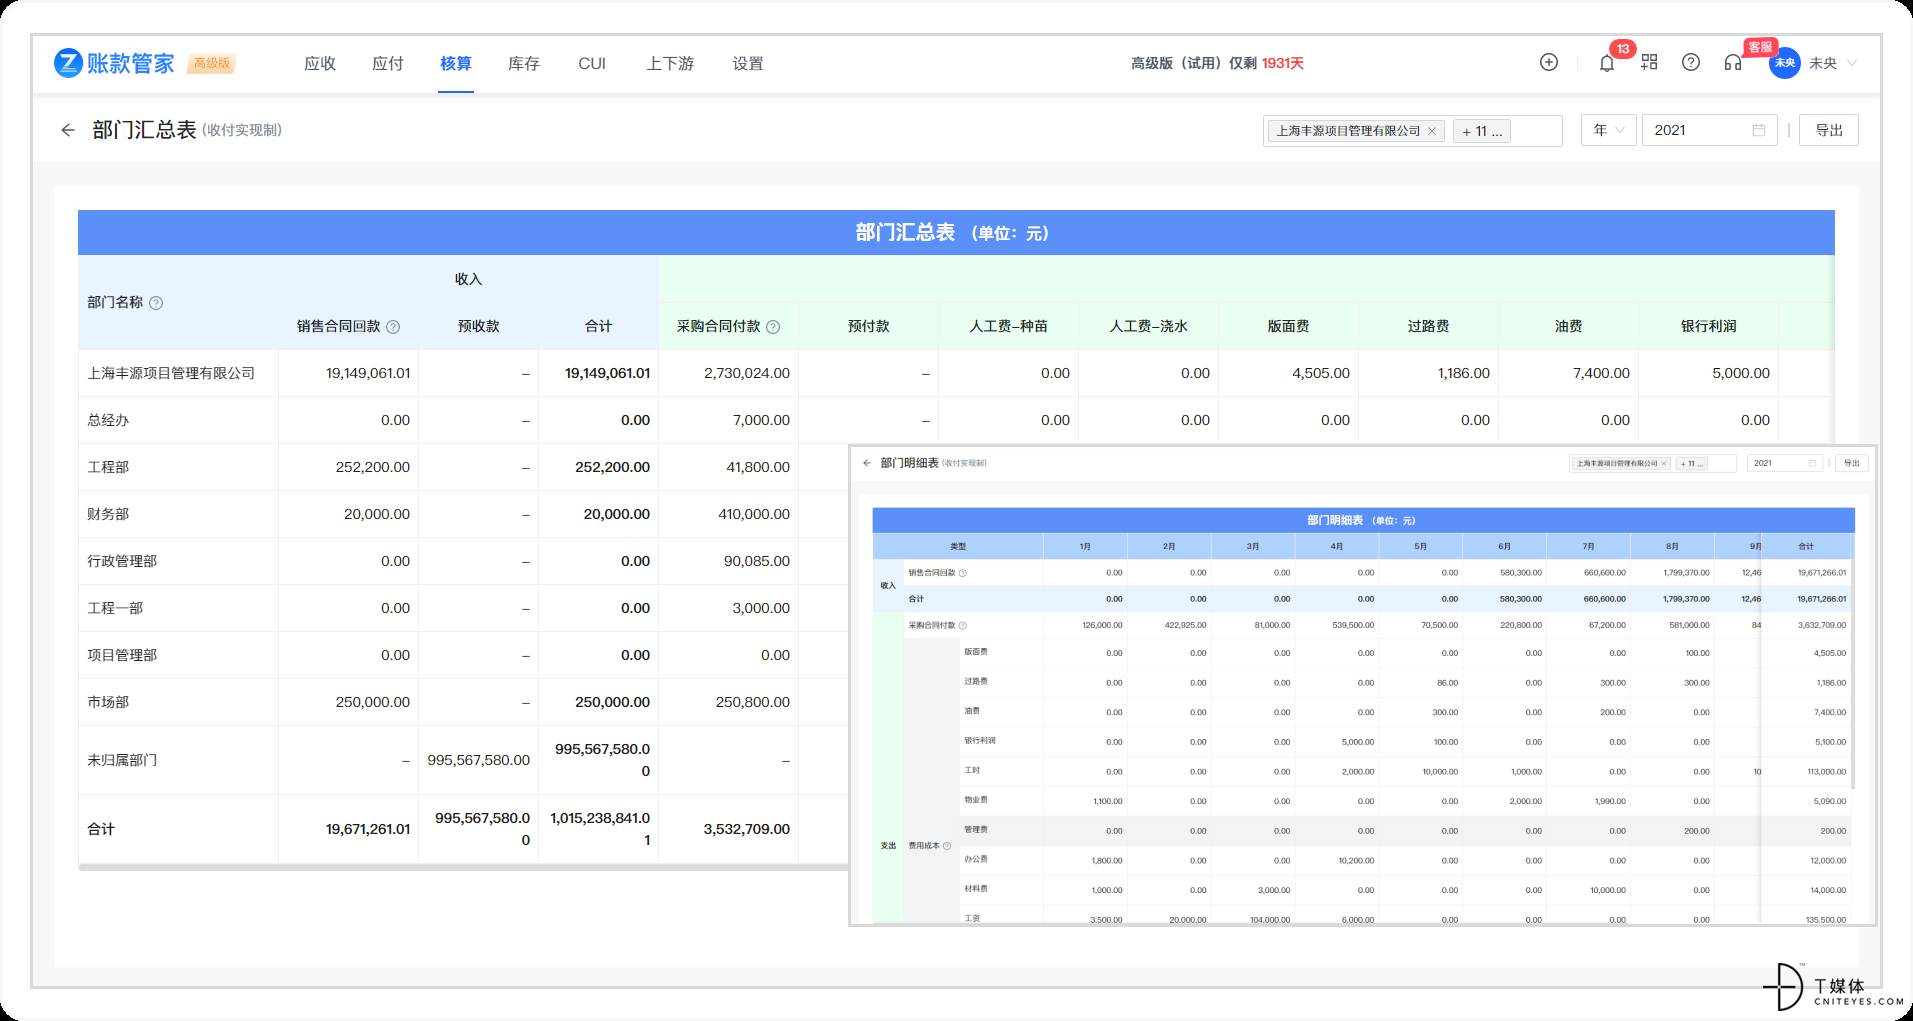Expand the + 11 ... company selector
Screen dimensions: 1913x1021
point(1481,131)
